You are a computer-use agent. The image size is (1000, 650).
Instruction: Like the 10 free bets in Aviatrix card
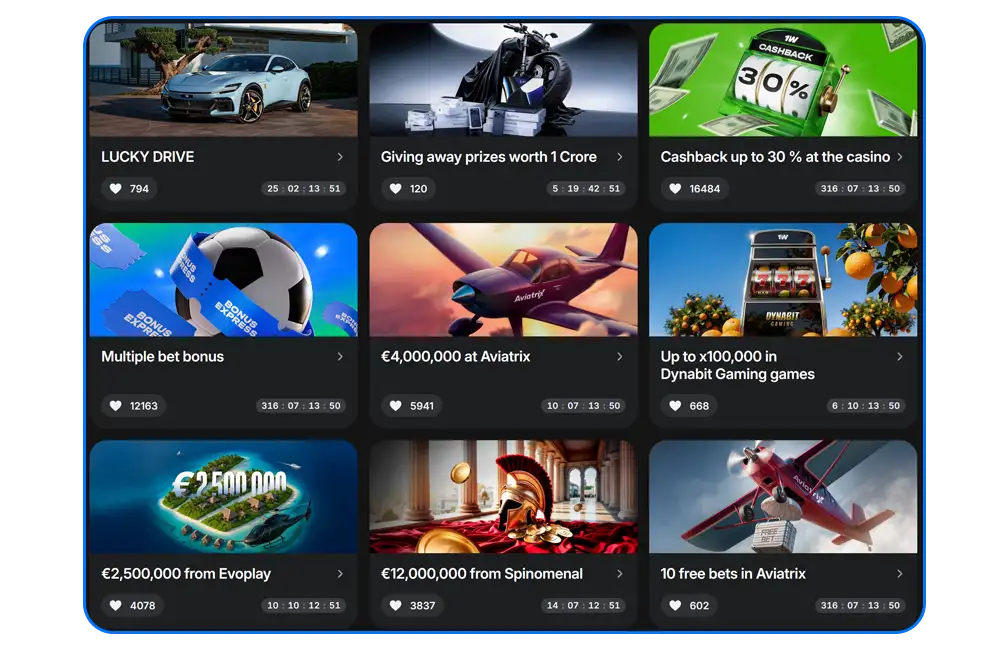pyautogui.click(x=675, y=605)
